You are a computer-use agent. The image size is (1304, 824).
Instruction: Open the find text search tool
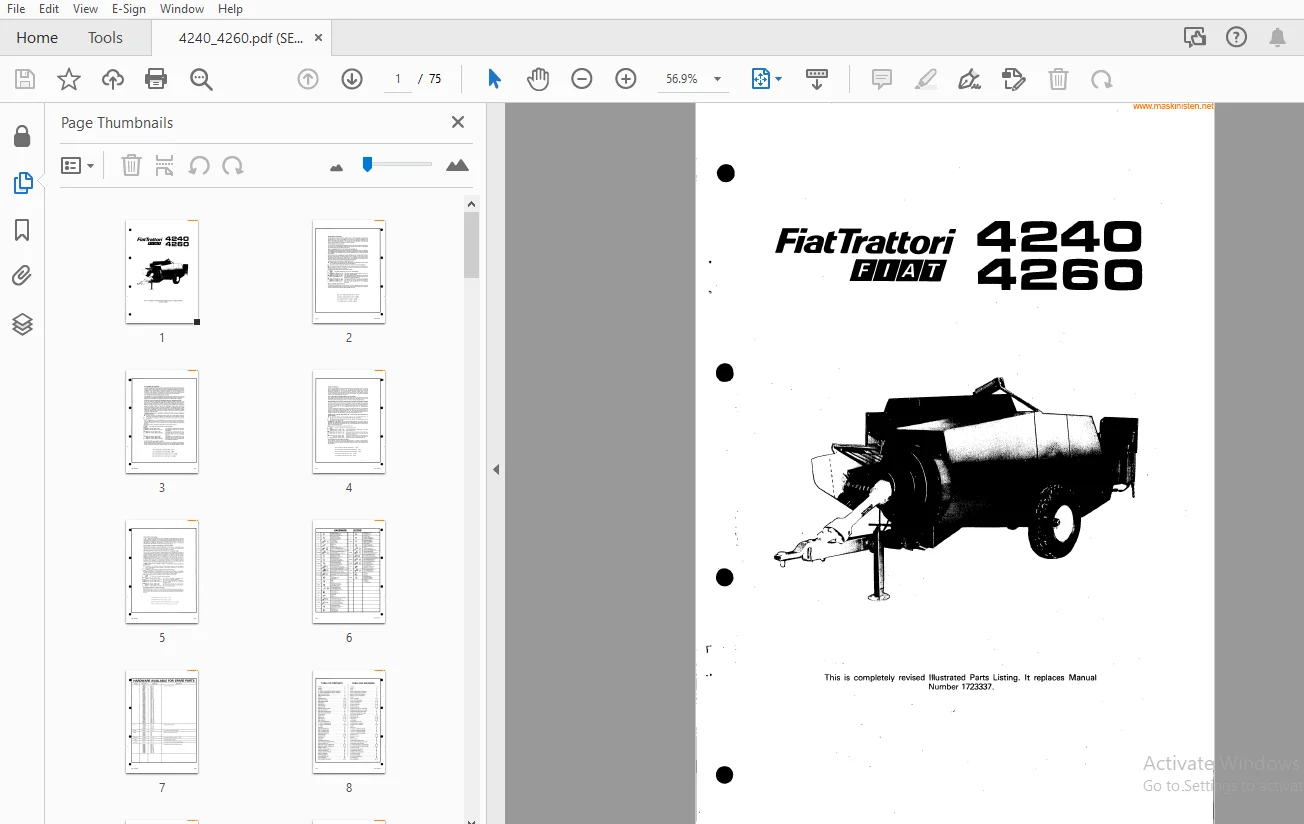pos(202,79)
